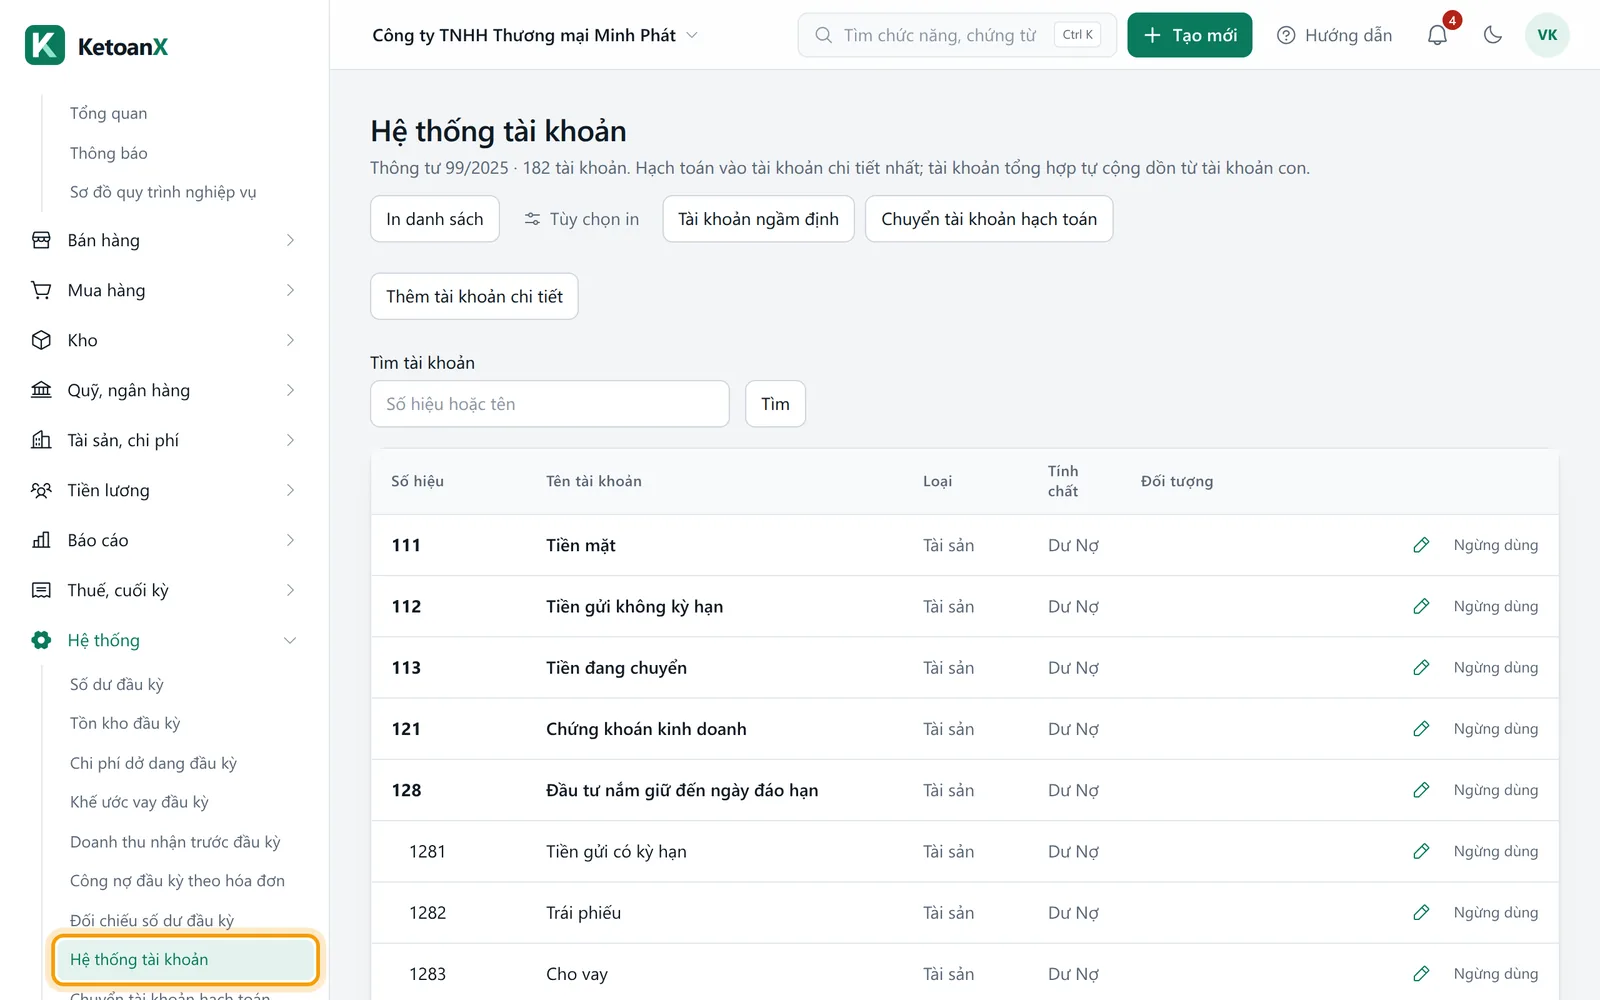Viewport: 1600px width, 1000px height.
Task: Open Thông báo in sidebar
Action: pyautogui.click(x=108, y=153)
